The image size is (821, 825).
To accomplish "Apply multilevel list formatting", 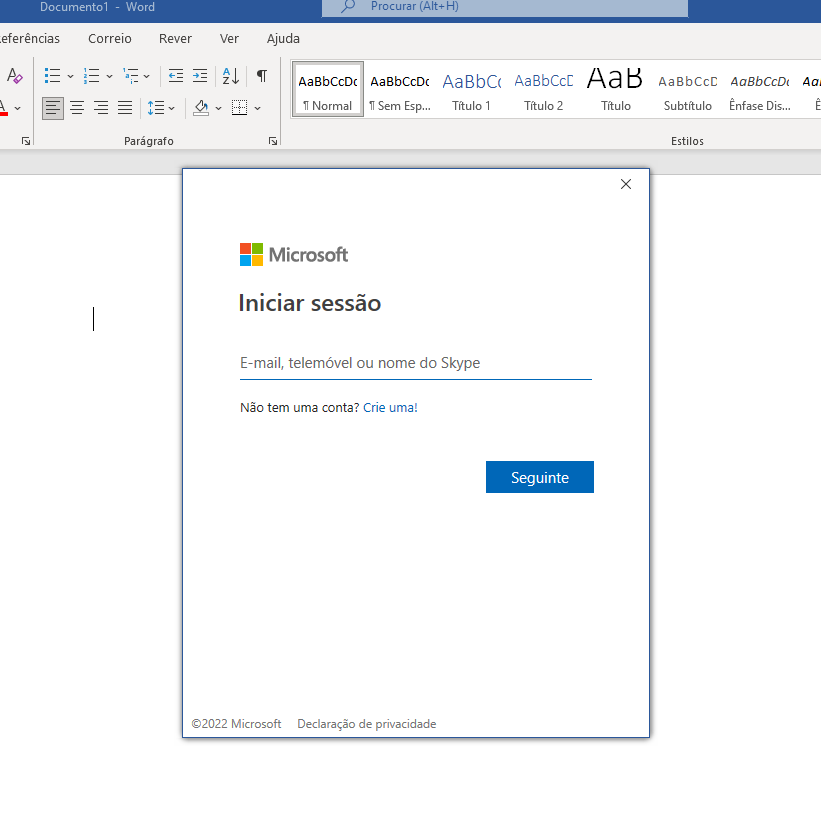I will [x=131, y=76].
